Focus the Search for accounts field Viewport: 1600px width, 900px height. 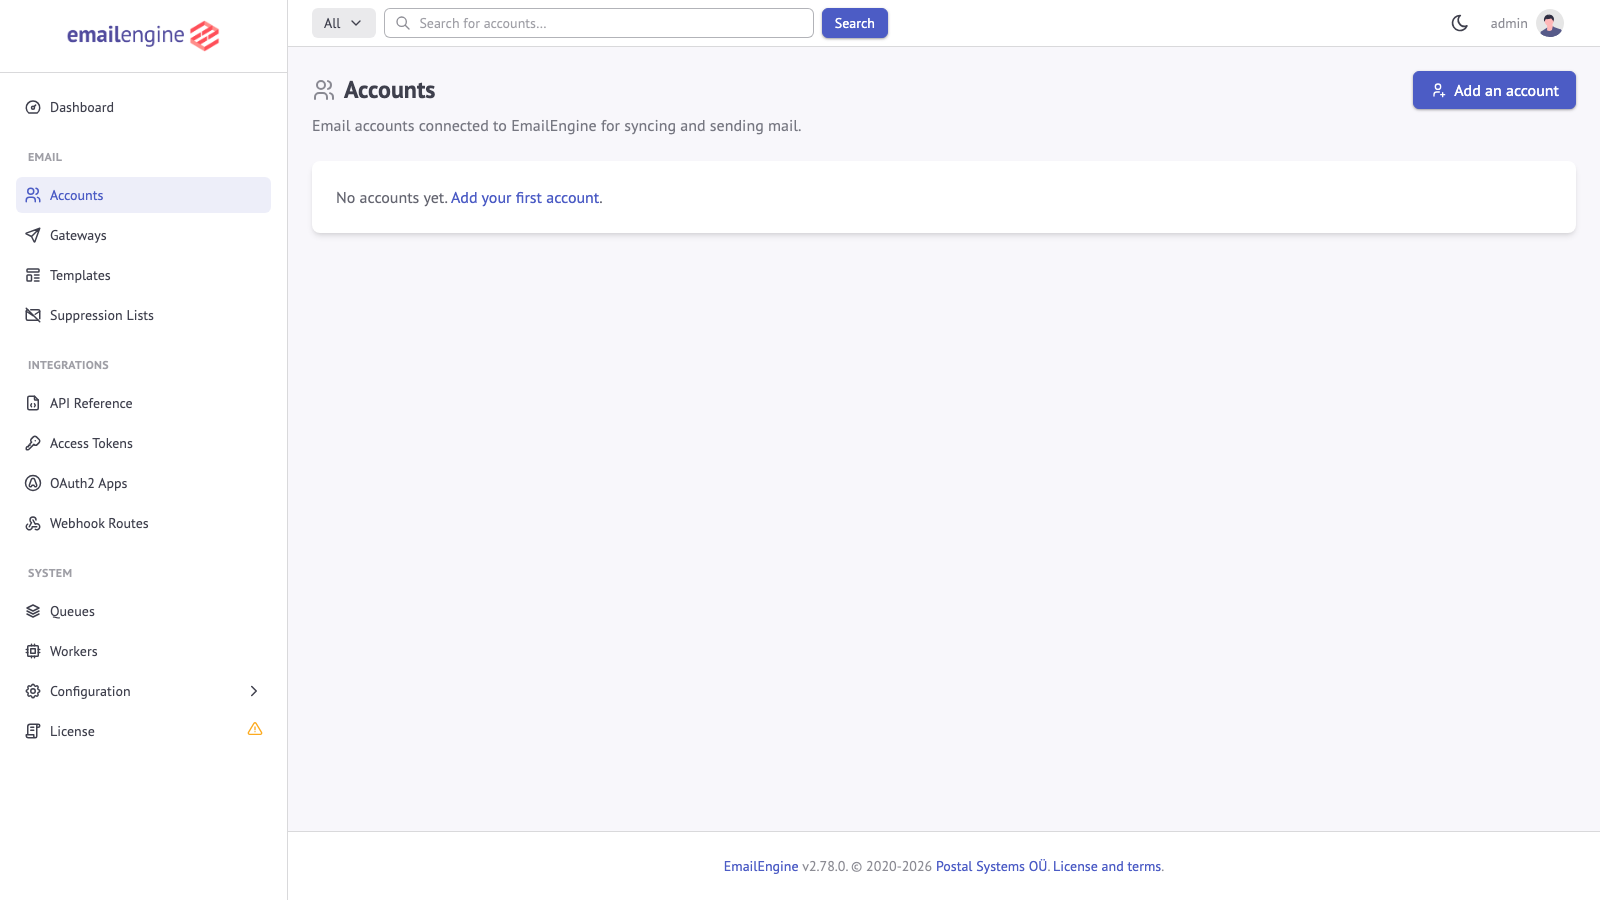[599, 23]
